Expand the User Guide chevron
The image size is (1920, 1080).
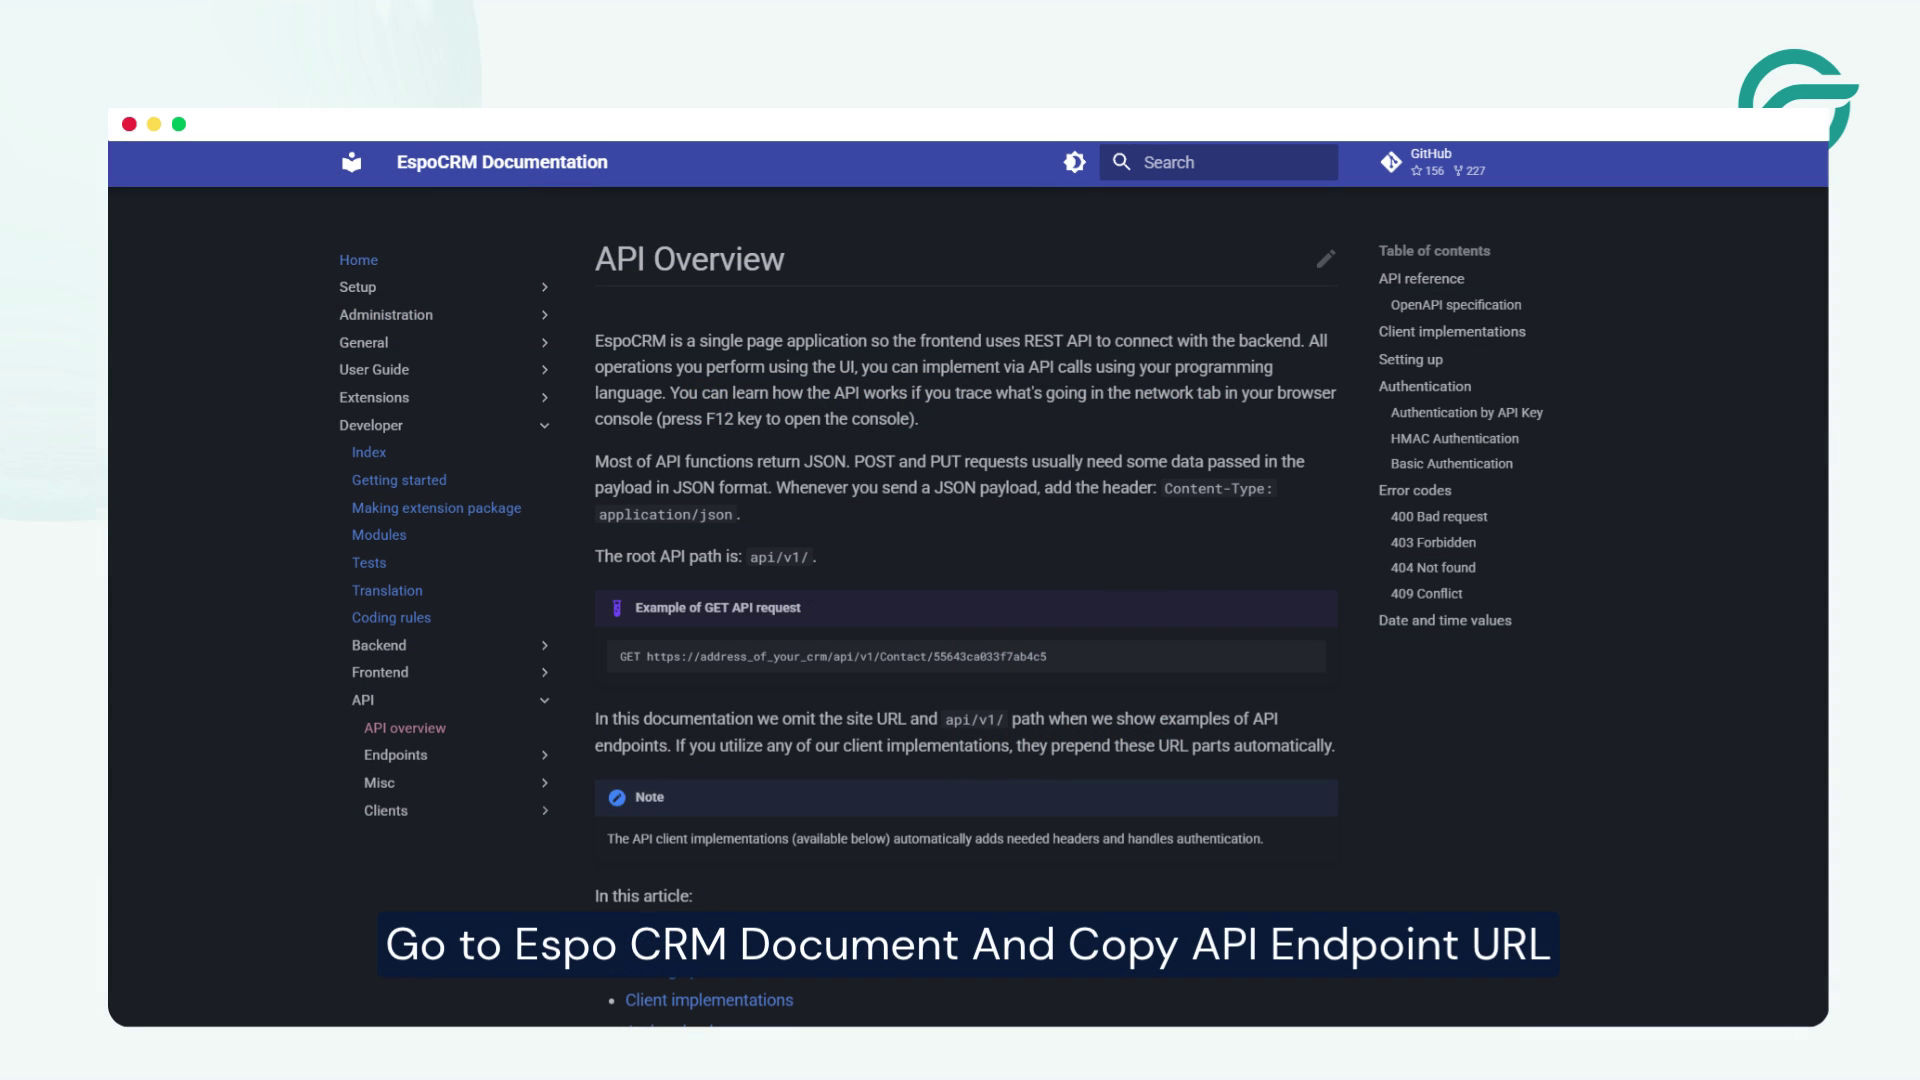coord(545,370)
